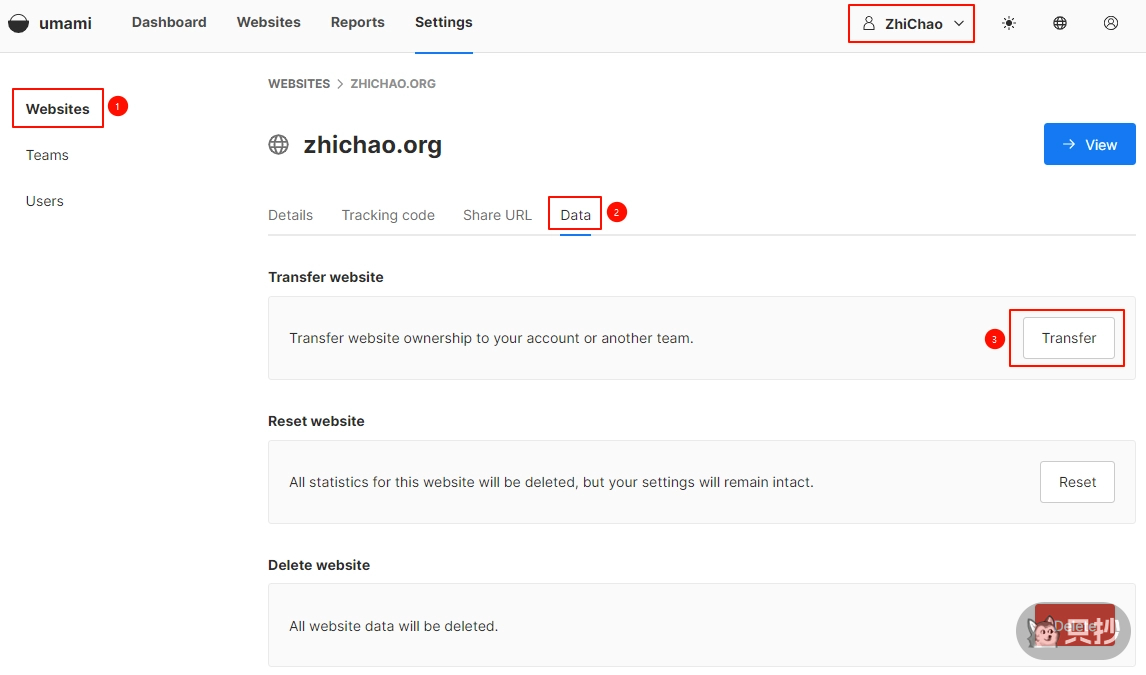Open the user profile icon

[1111, 23]
